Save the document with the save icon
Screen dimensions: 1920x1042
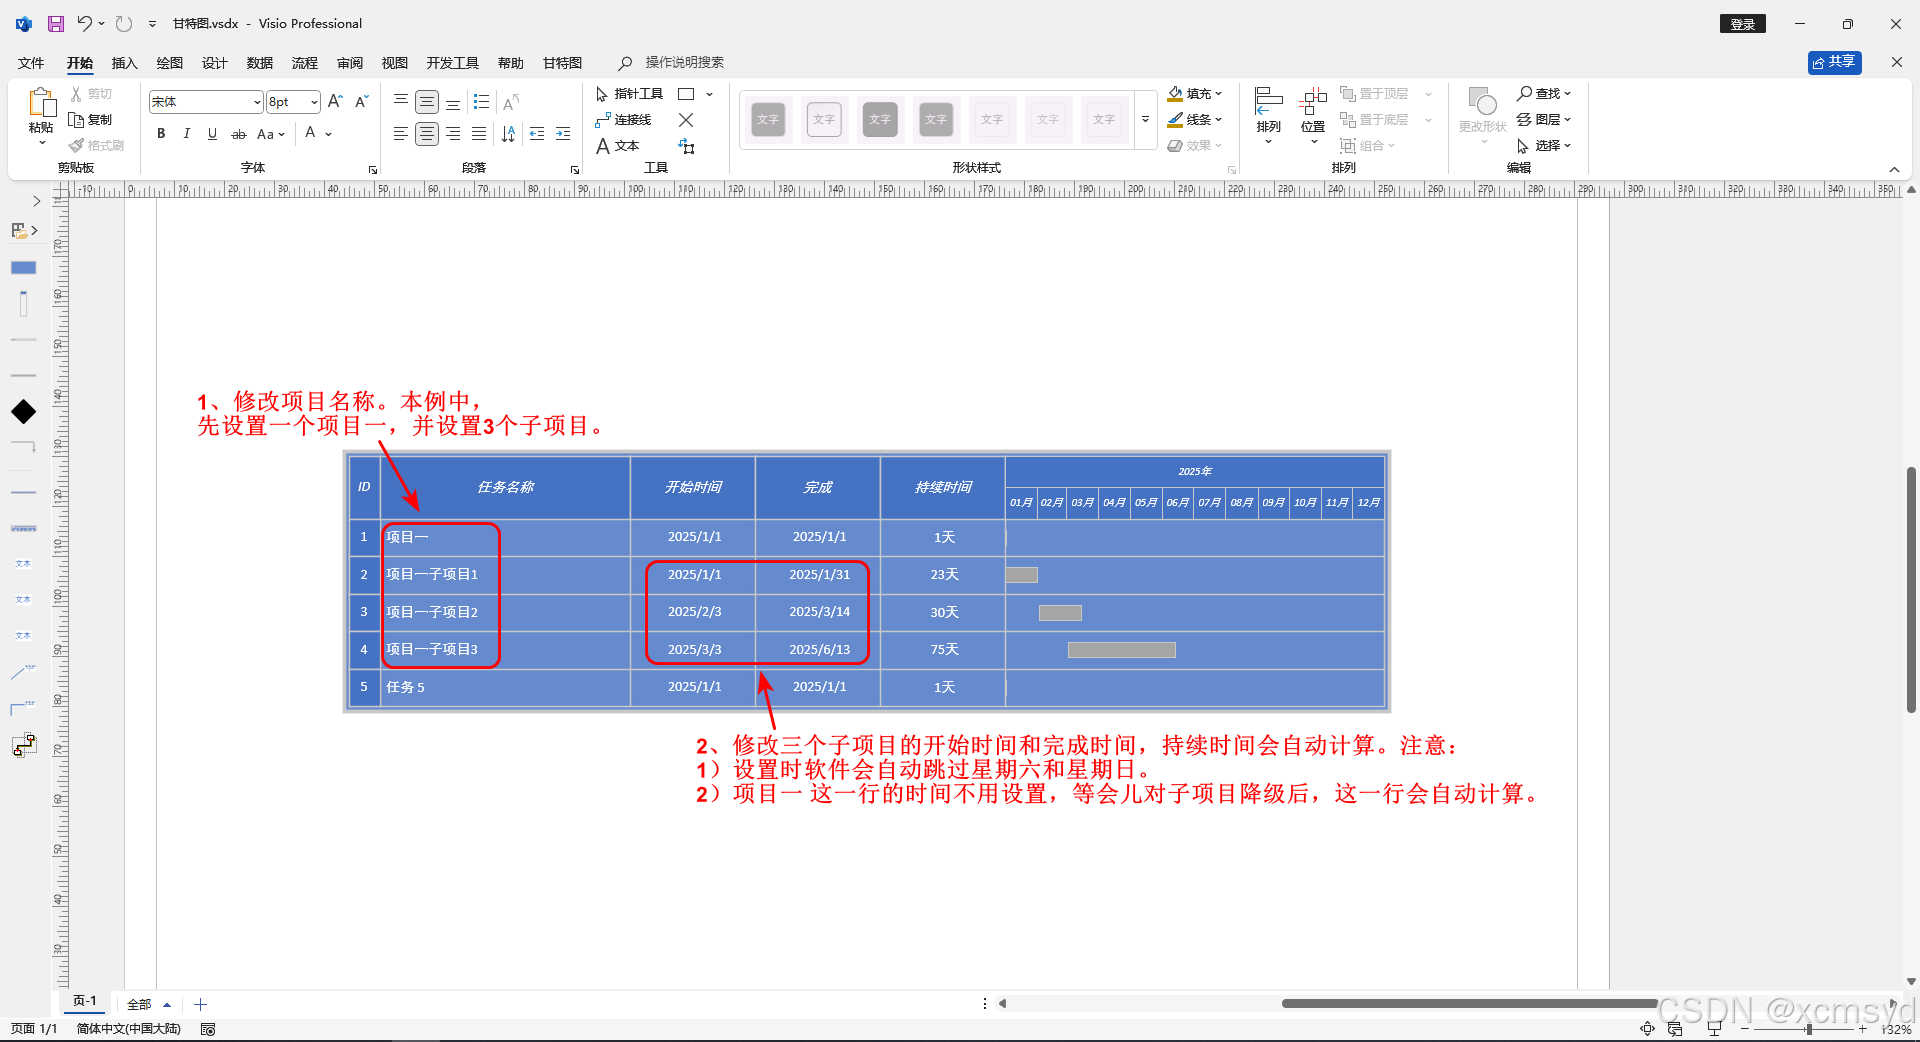pyautogui.click(x=56, y=23)
